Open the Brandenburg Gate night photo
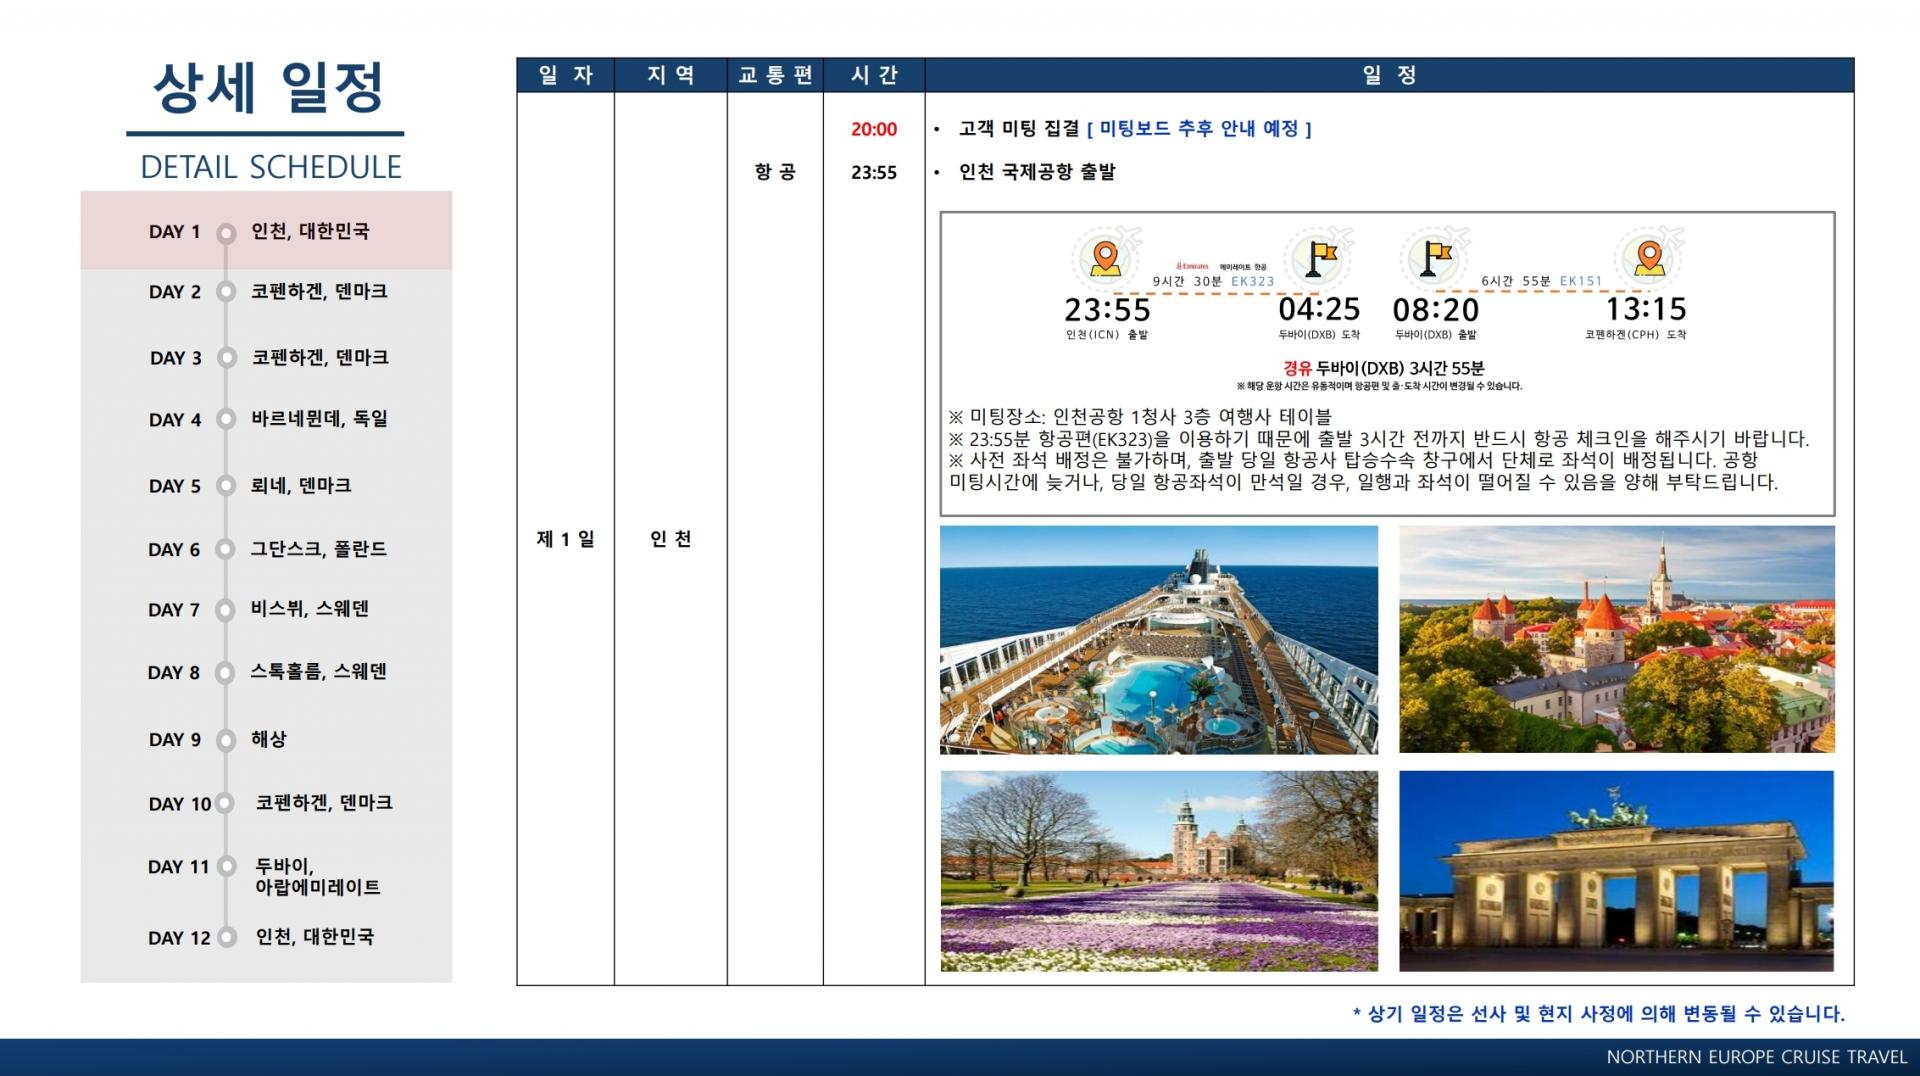This screenshot has width=1920, height=1076. pos(1617,871)
